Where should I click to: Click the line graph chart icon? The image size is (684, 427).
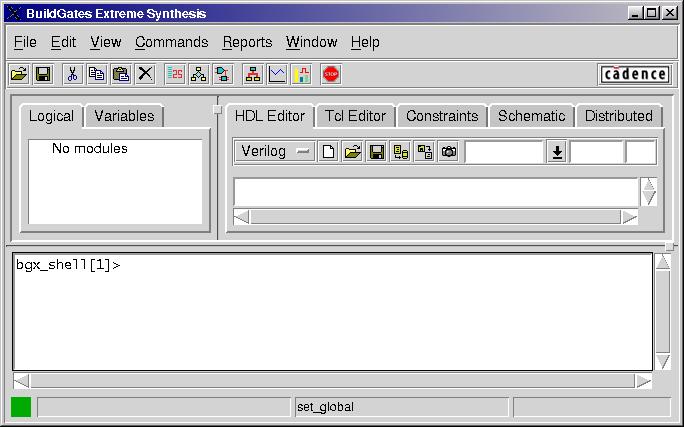[x=277, y=75]
